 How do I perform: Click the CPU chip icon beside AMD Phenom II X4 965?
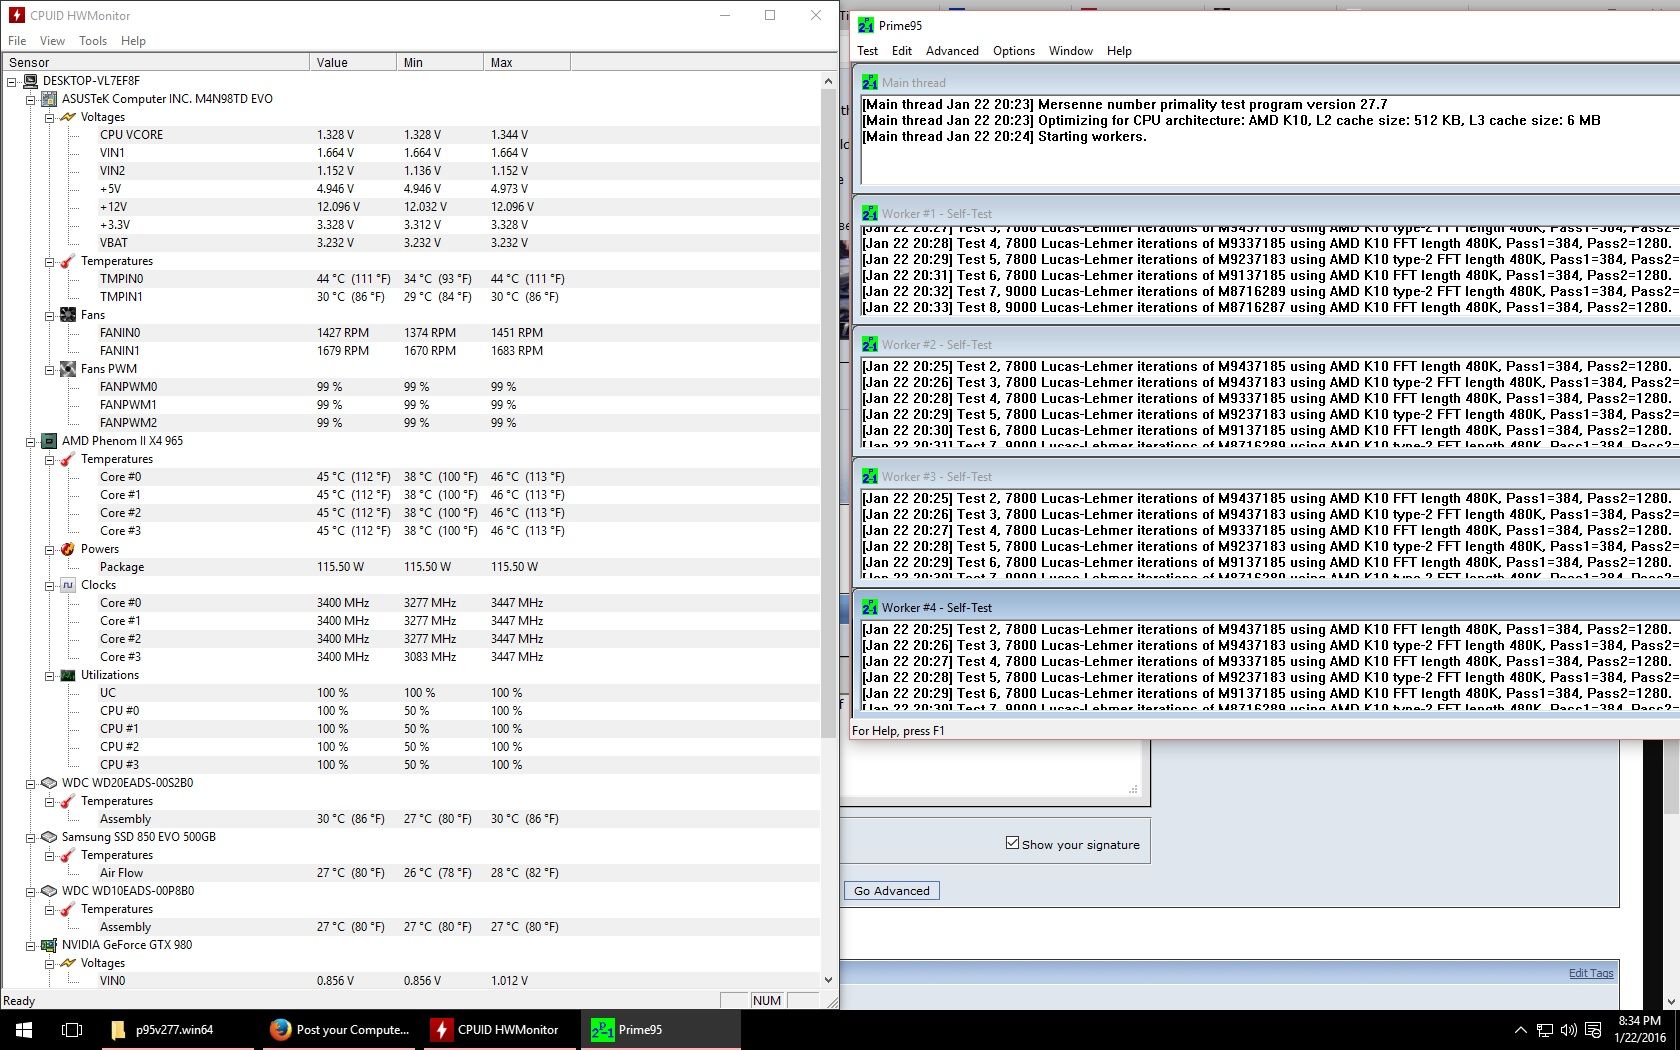(48, 441)
